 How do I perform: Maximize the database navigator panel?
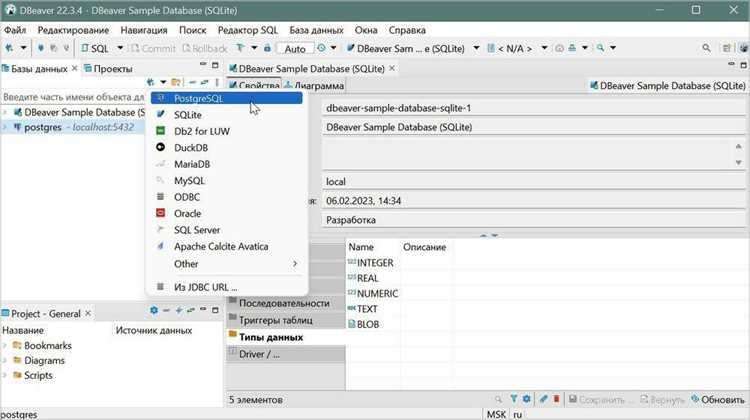pos(215,65)
